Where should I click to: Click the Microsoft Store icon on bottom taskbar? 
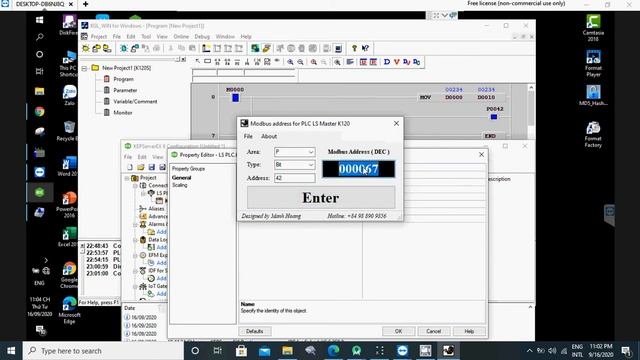coord(241,351)
